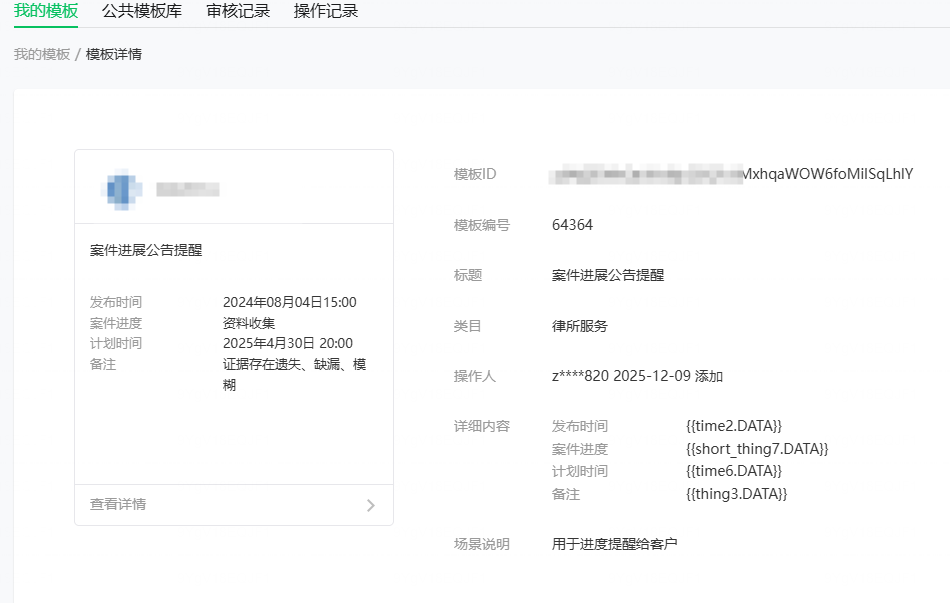This screenshot has width=950, height=603.
Task: Click the right chevron beside 查看详情
Action: click(x=371, y=505)
